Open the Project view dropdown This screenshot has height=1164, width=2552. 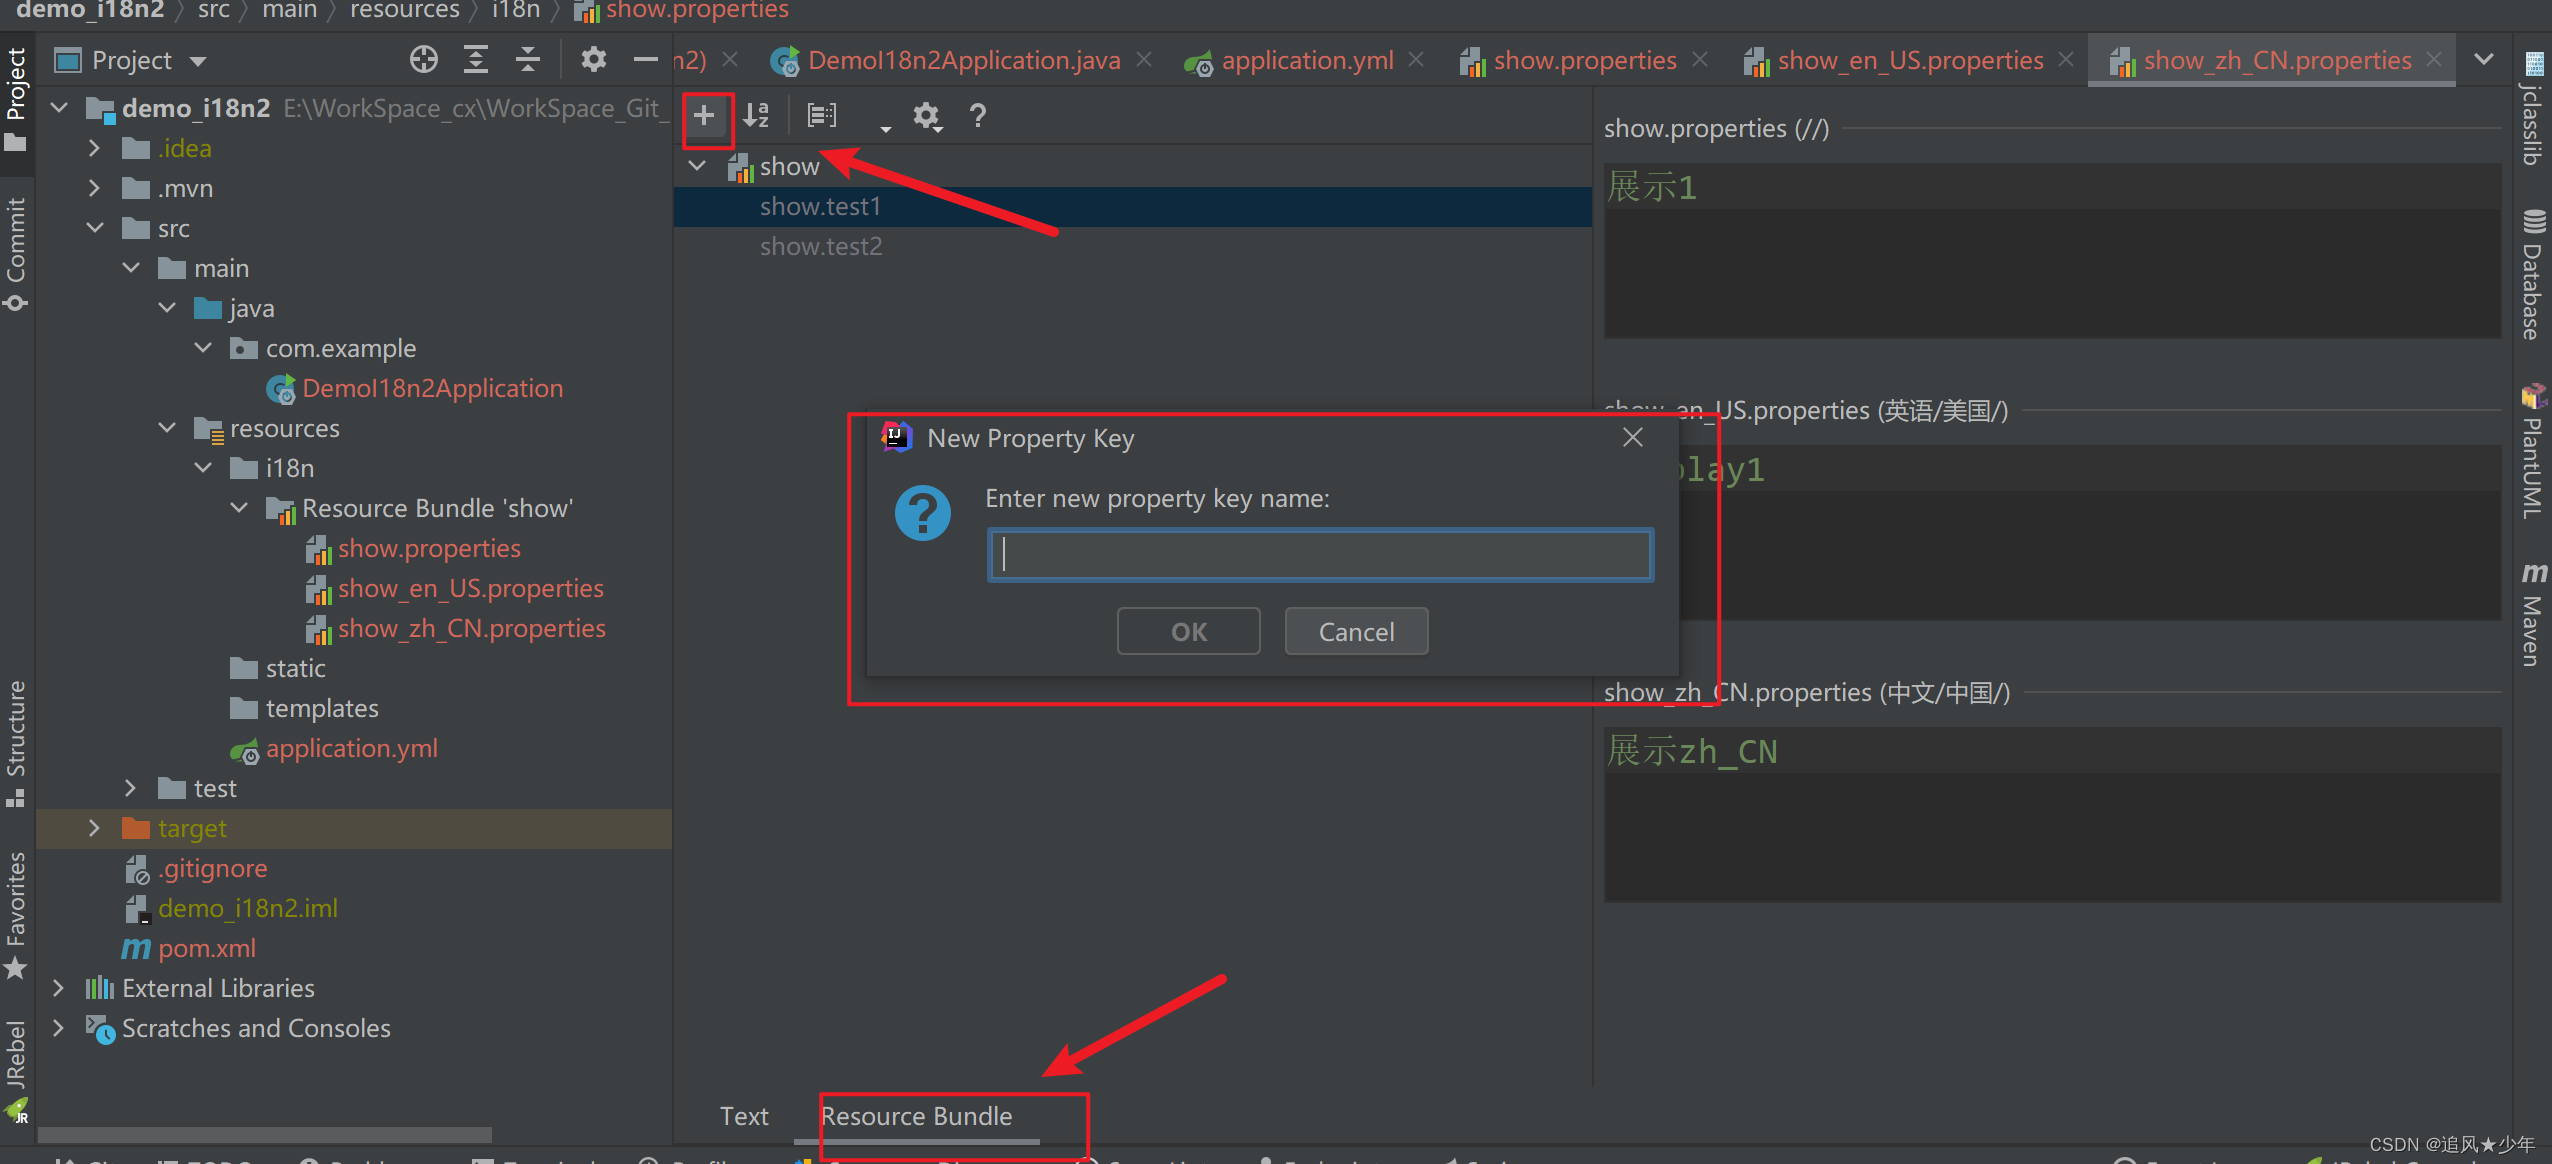coord(198,61)
